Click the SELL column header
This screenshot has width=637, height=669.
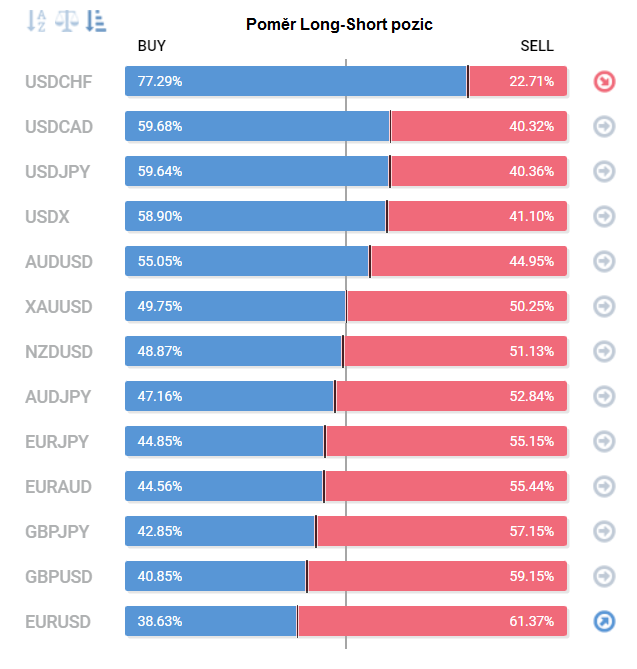coord(537,45)
